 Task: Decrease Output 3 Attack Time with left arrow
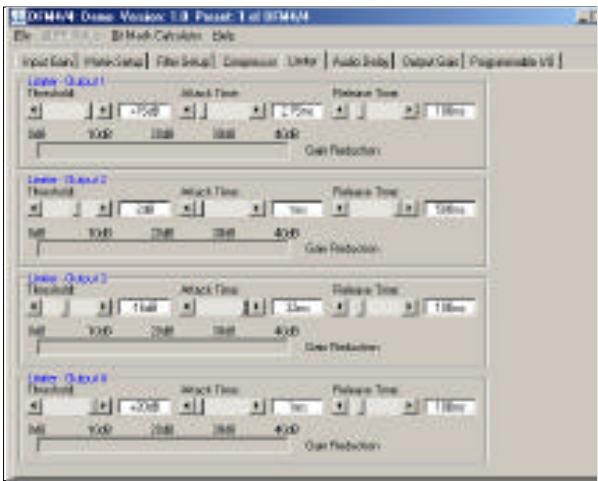[x=187, y=307]
